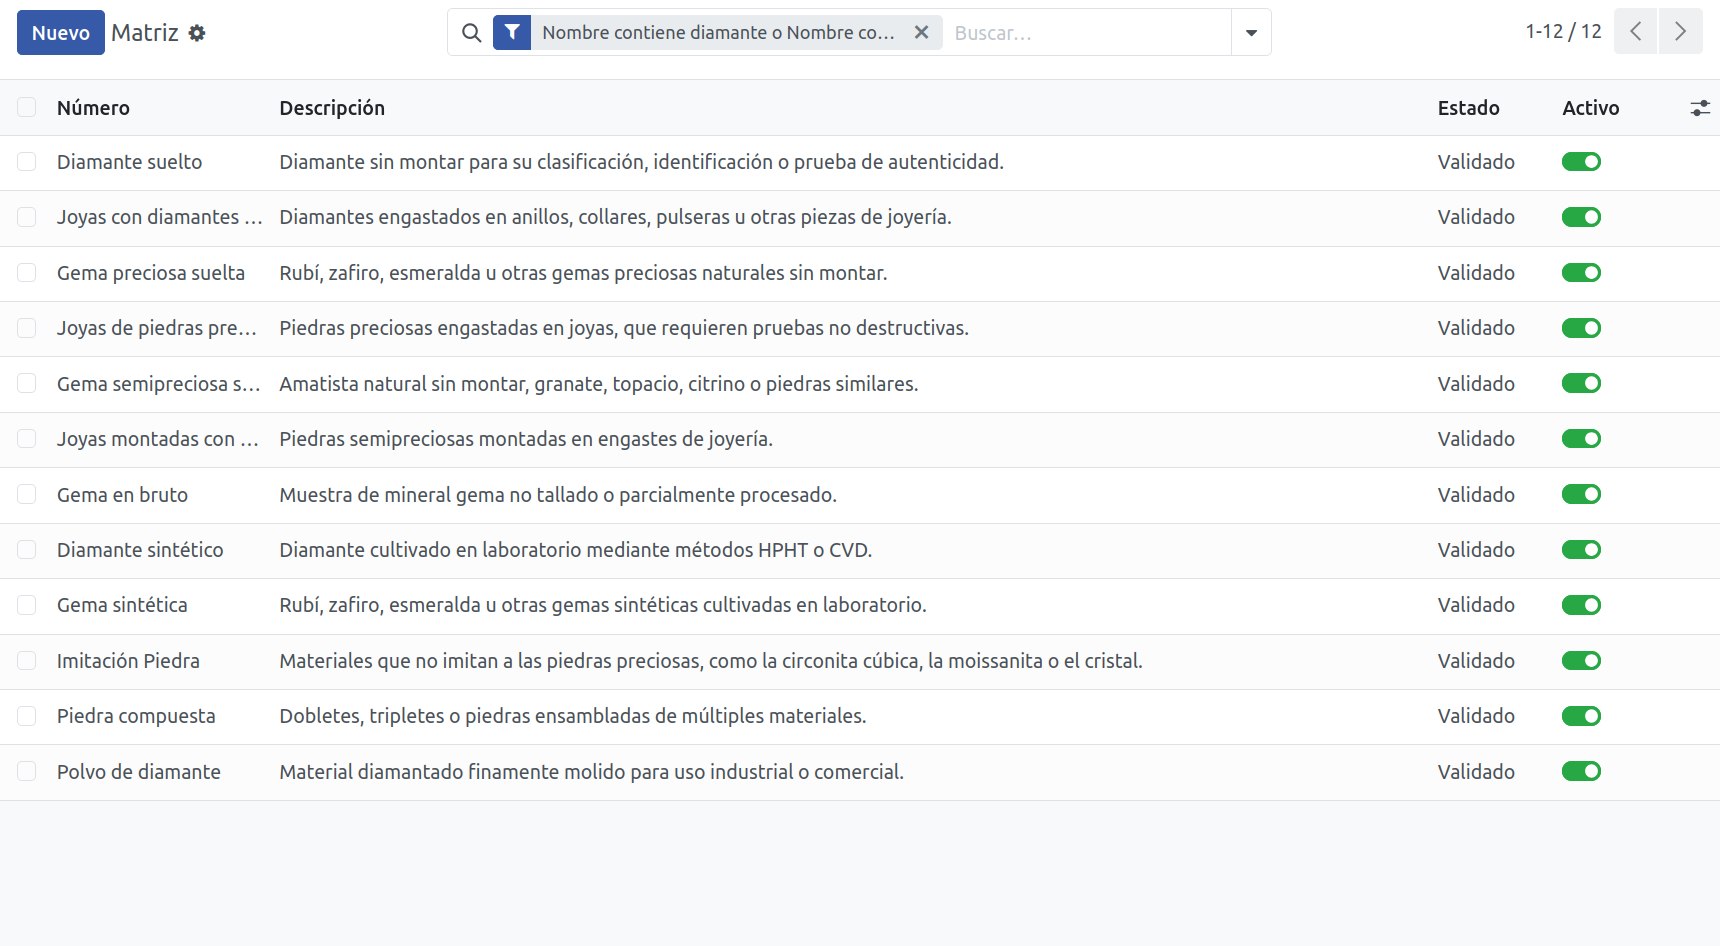Open optional columns adjust icon
Screen dimensions: 1720x946
pos(1700,108)
